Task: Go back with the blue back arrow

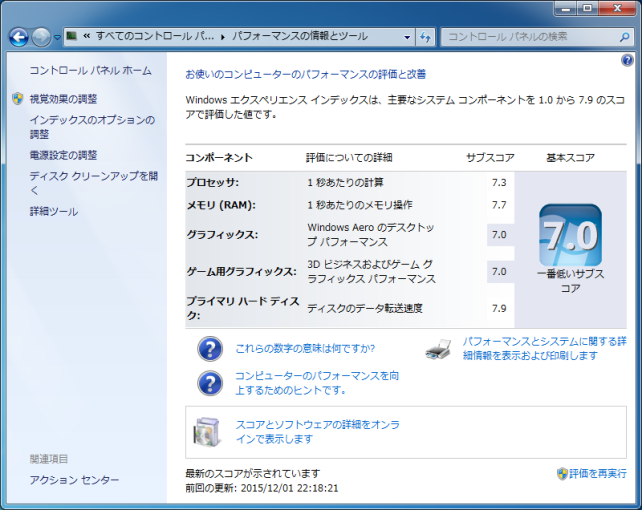Action: [19, 37]
